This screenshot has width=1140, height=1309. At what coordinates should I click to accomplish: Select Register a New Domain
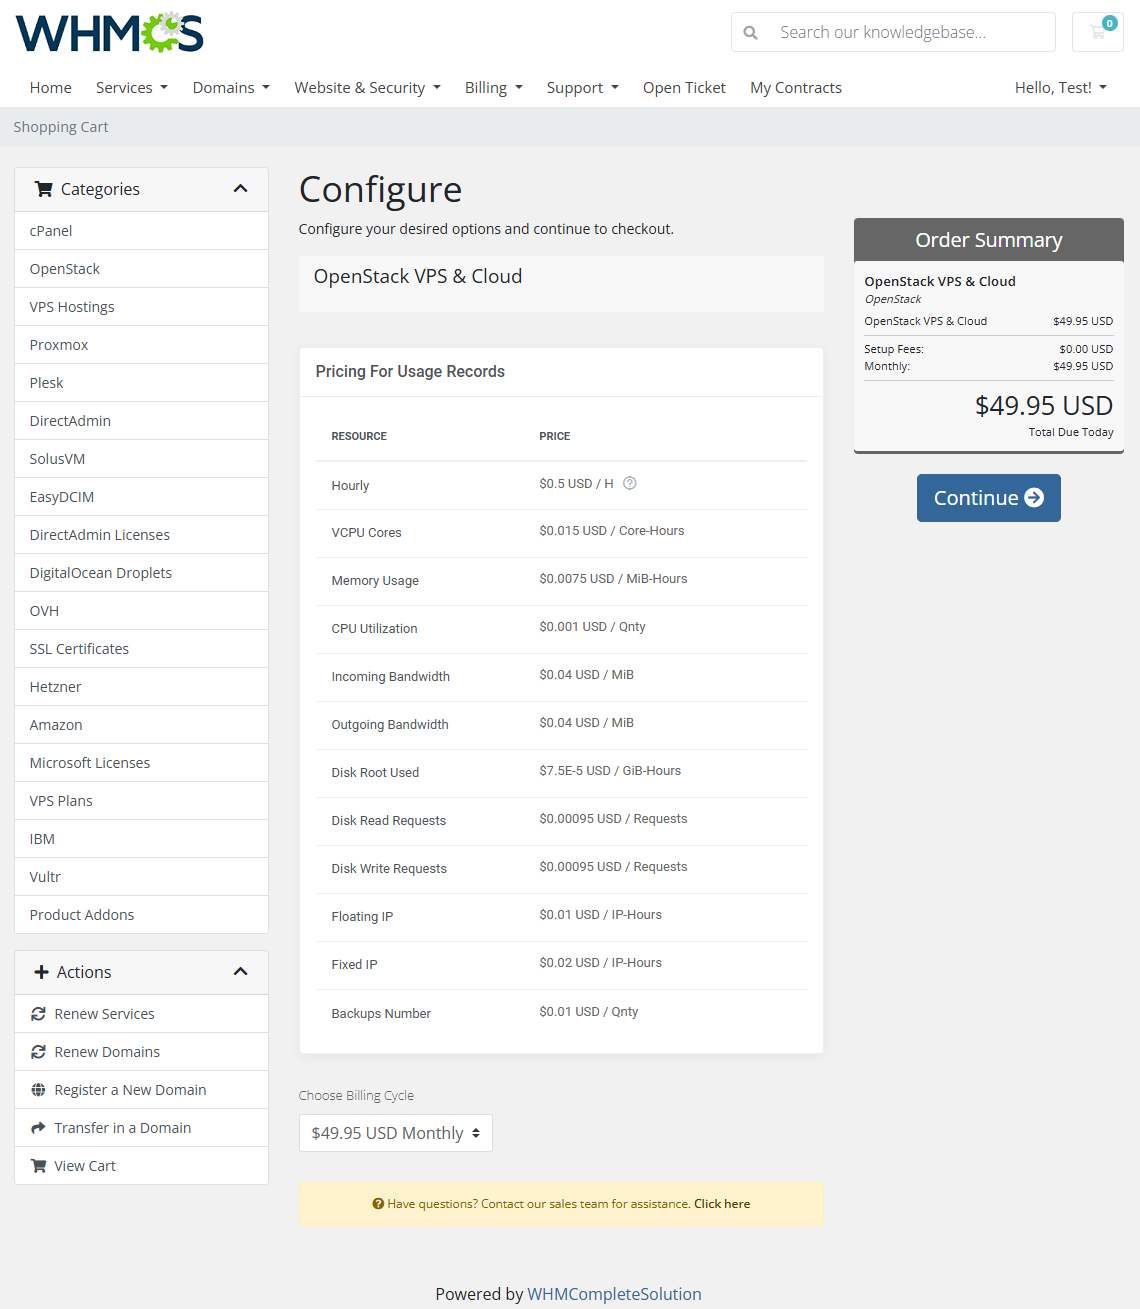pyautogui.click(x=130, y=1090)
